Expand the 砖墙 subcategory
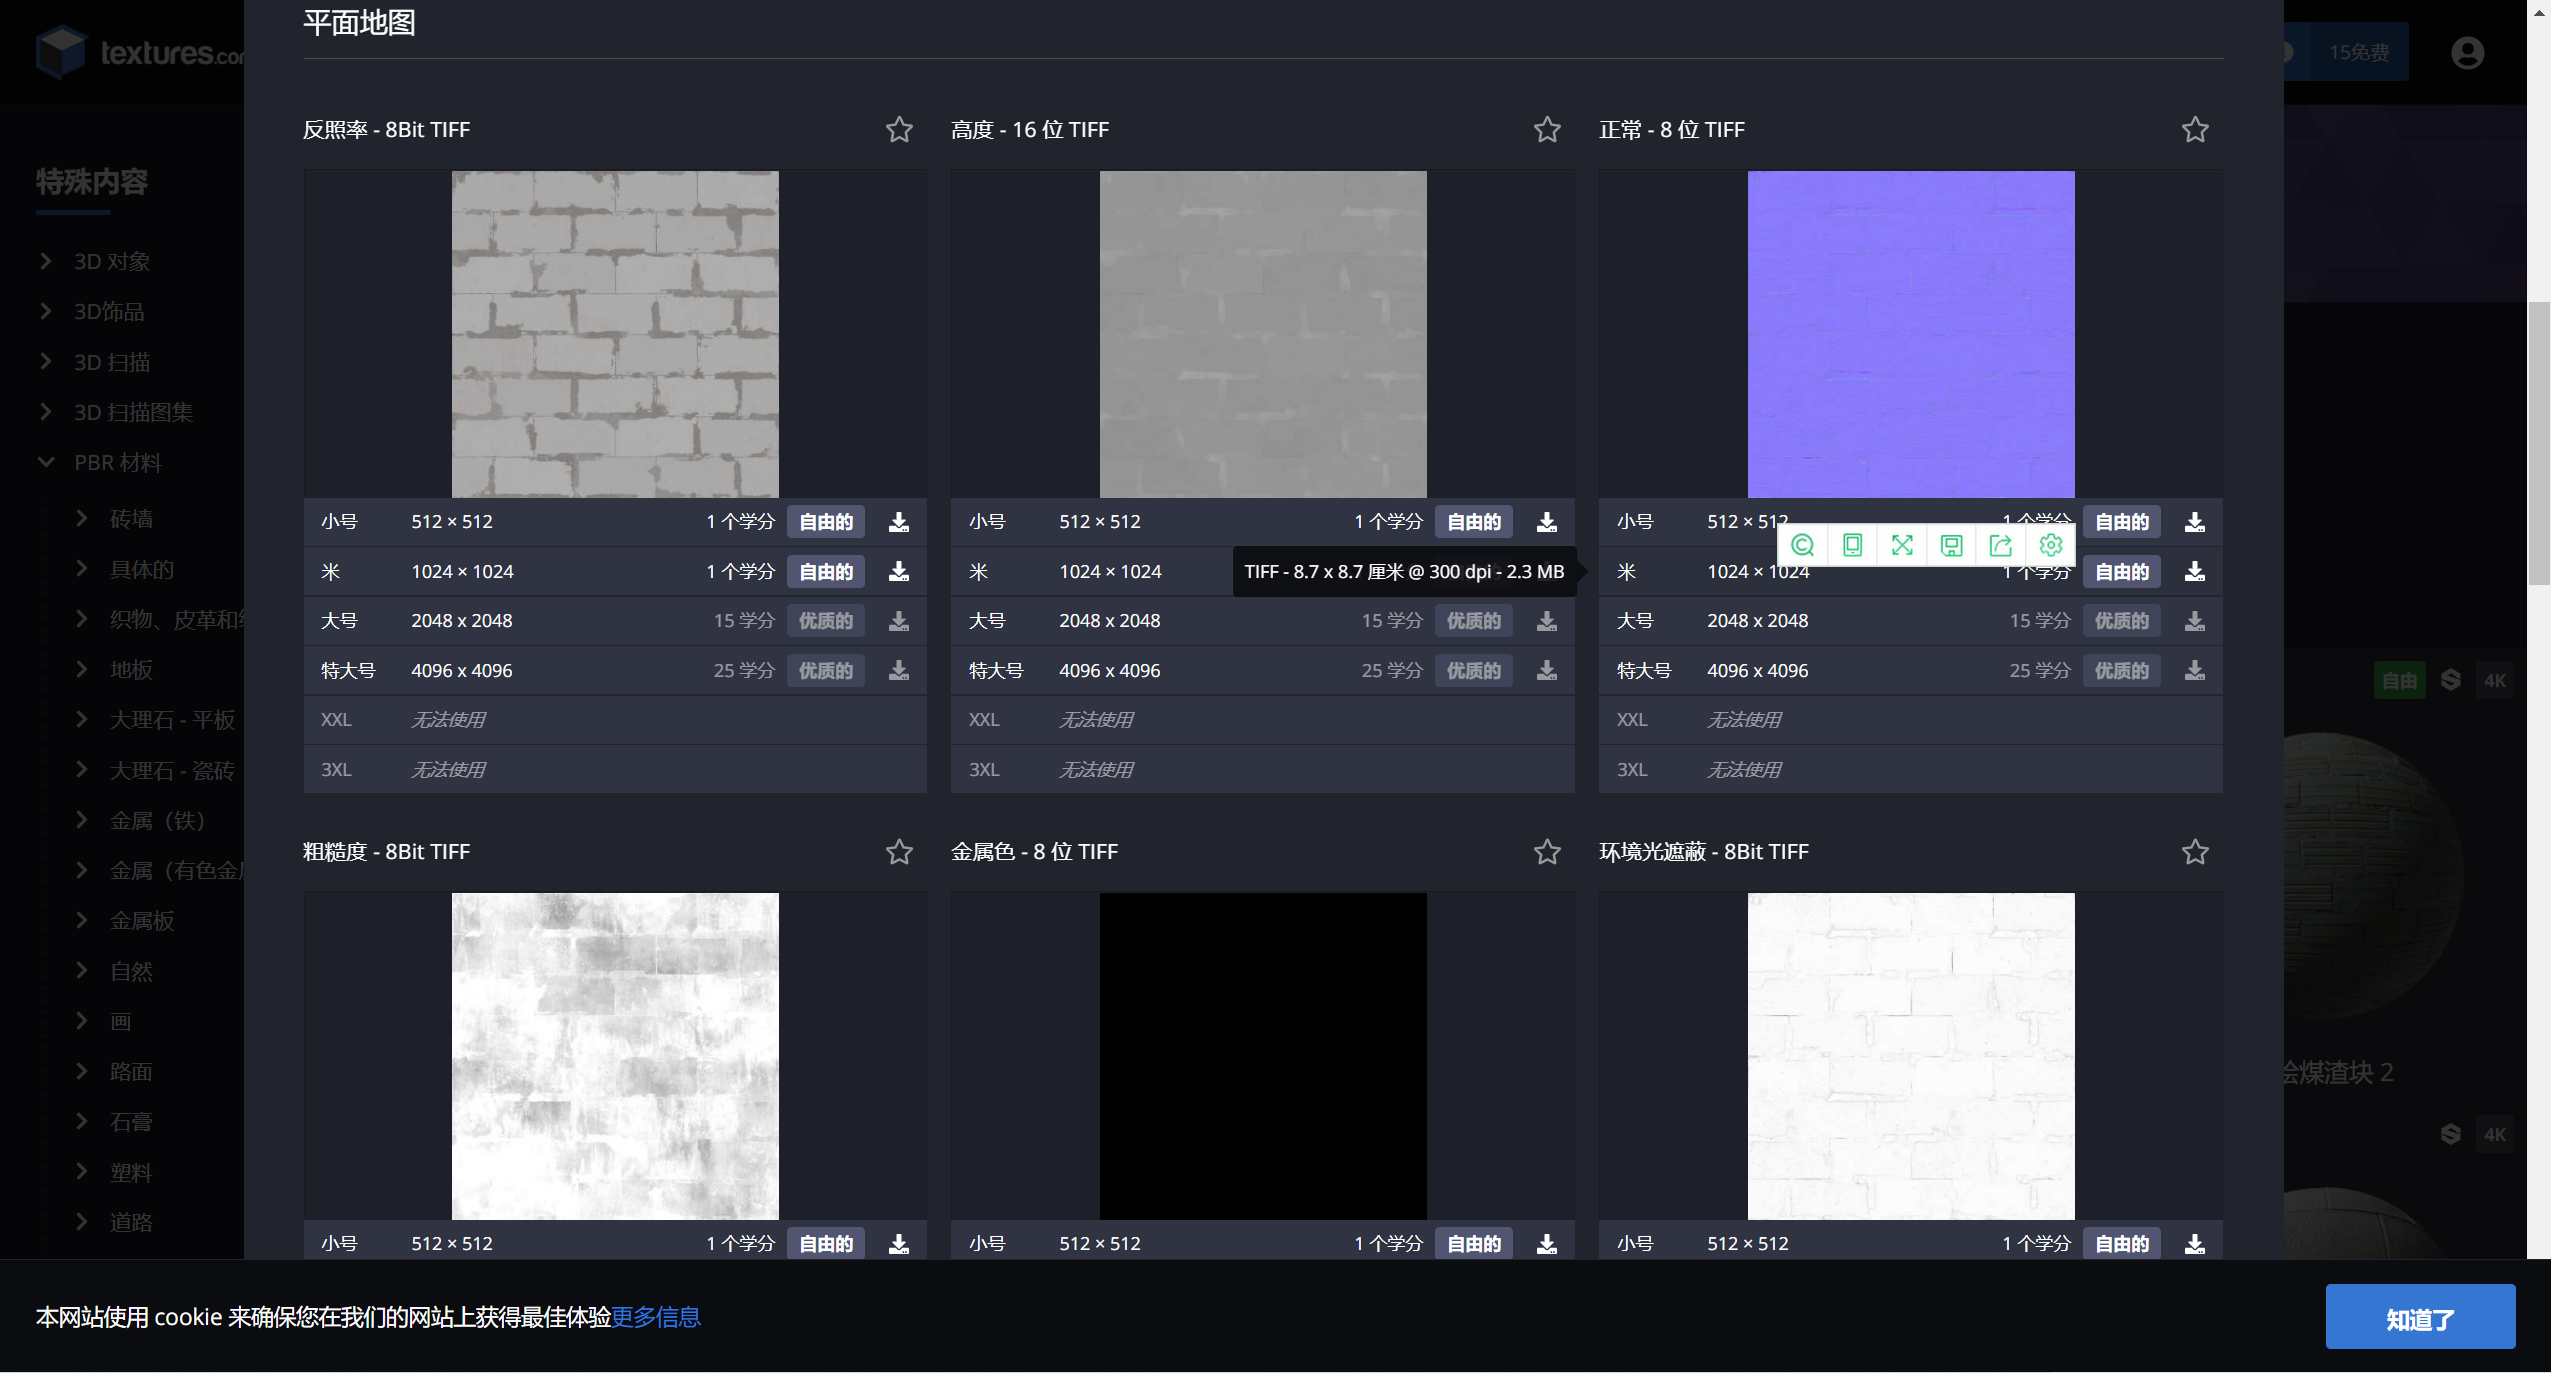Image resolution: width=2551 pixels, height=1373 pixels. (x=82, y=518)
